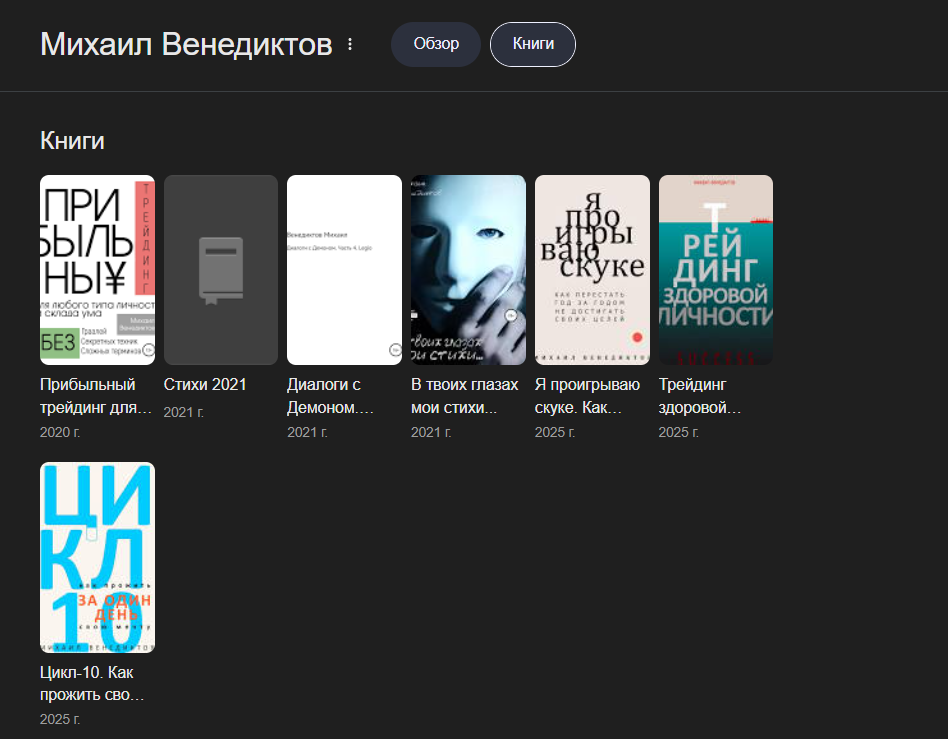Open the Стихи 2021 title link
The image size is (948, 739).
tap(205, 385)
